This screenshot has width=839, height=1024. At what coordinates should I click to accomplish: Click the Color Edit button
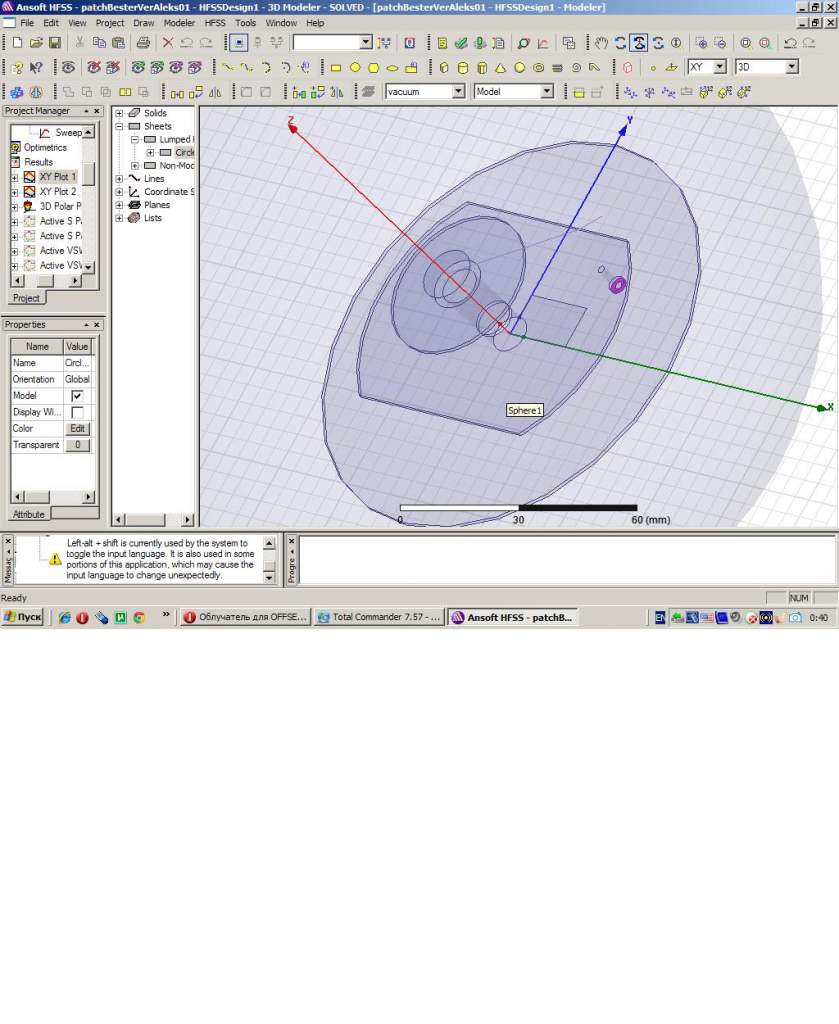pyautogui.click(x=77, y=428)
